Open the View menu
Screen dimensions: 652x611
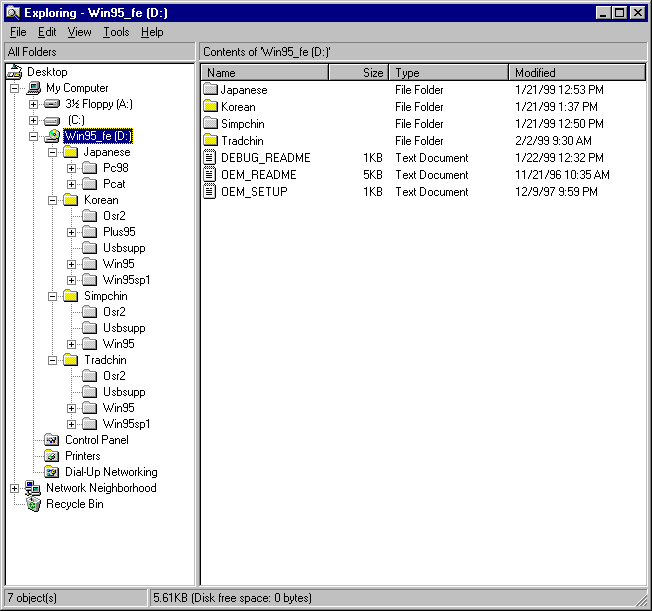[x=79, y=32]
